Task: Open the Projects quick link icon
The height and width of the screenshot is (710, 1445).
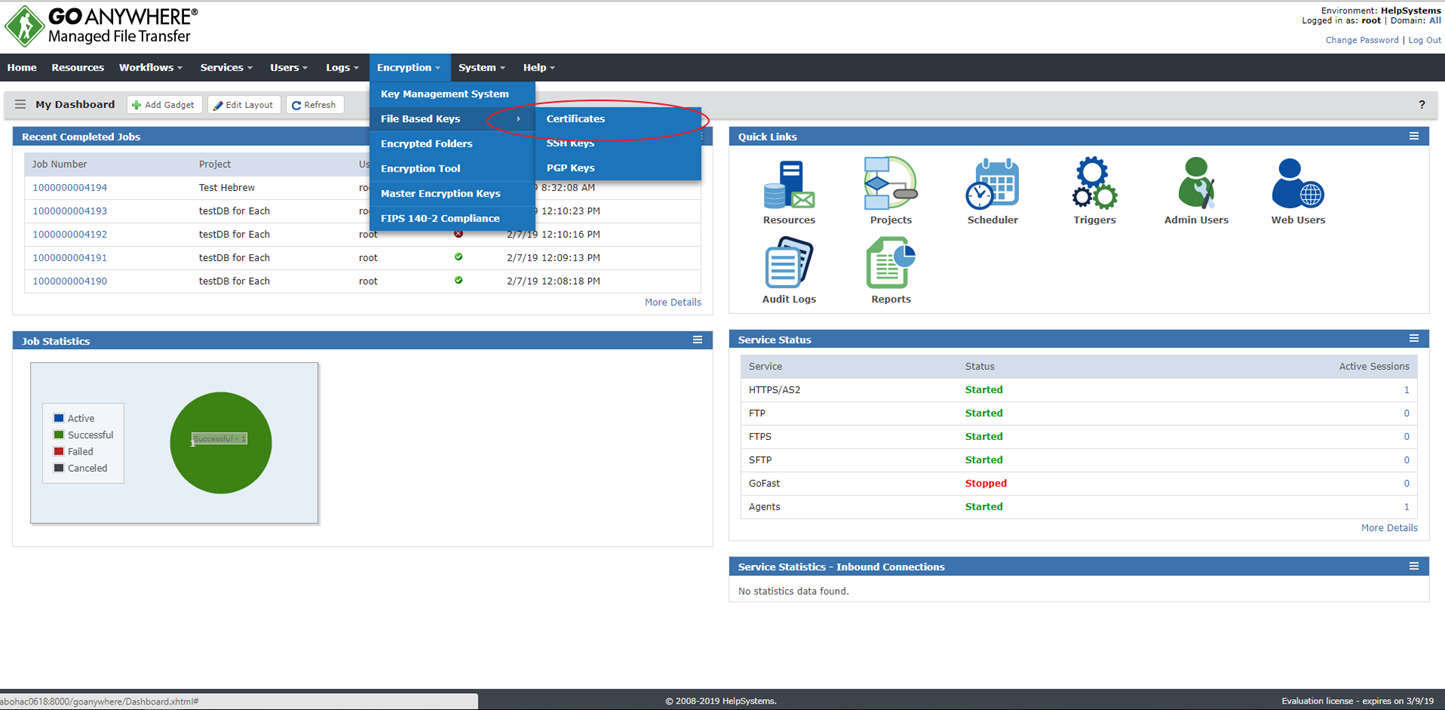Action: (x=891, y=184)
